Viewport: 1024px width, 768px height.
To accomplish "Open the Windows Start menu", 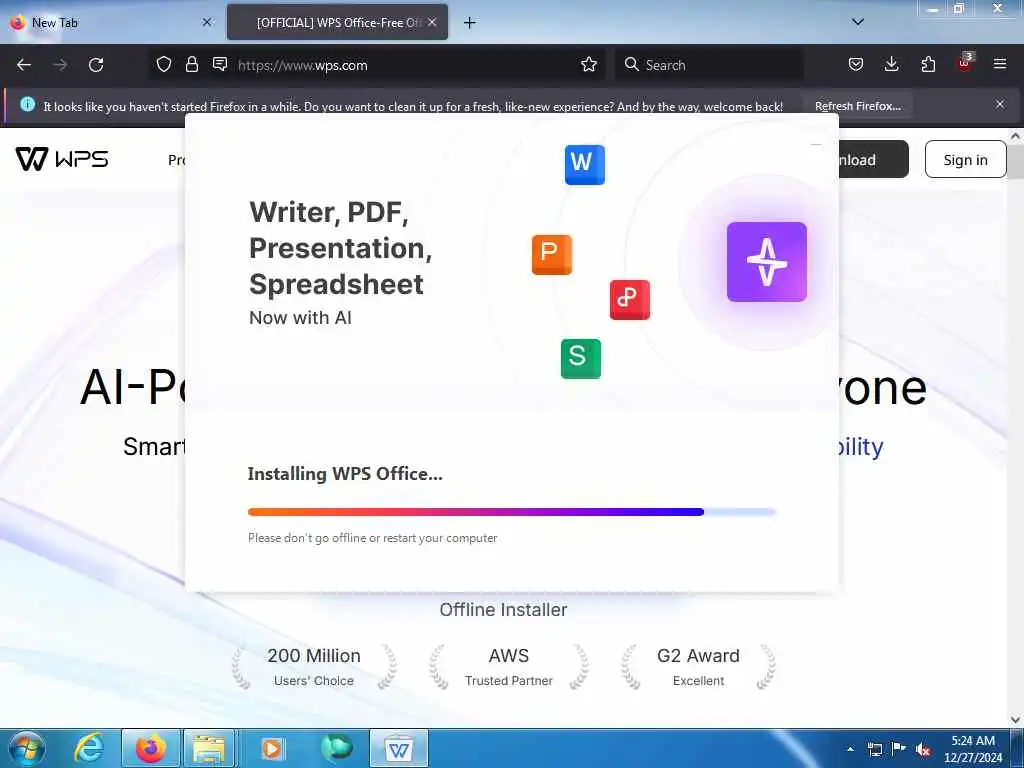I will (x=27, y=748).
